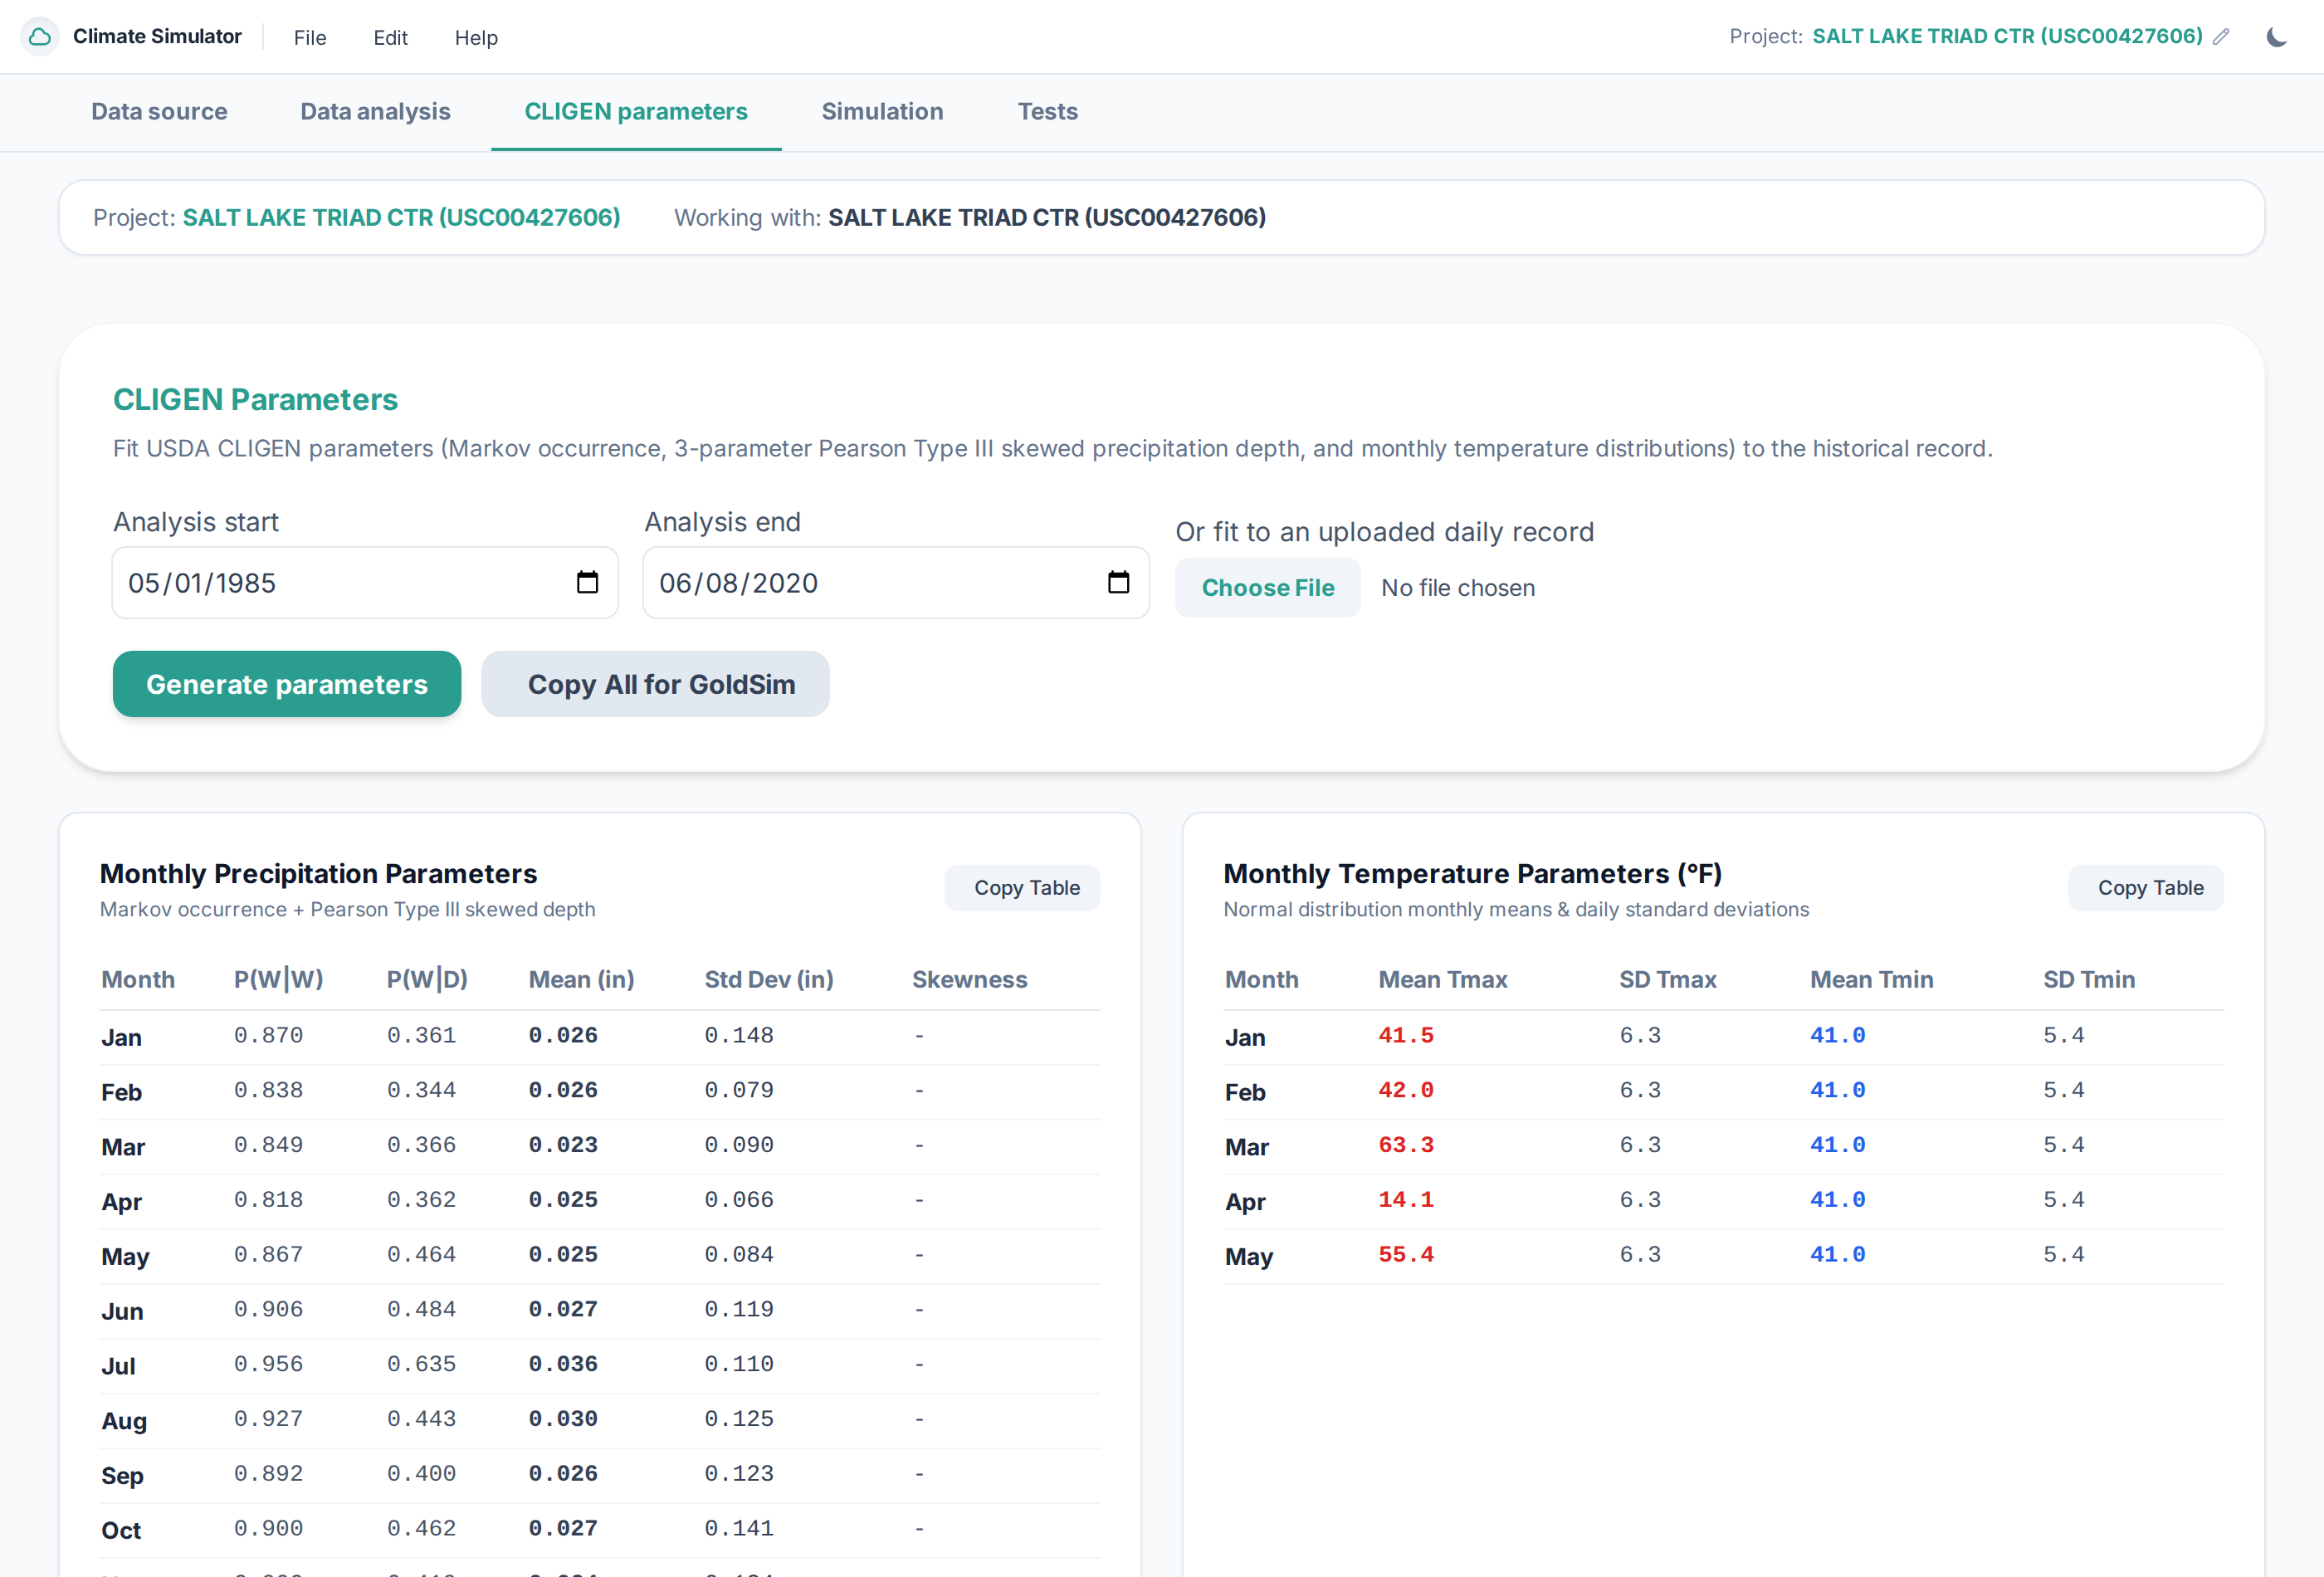
Task: Click the Working with station name text
Action: tap(1047, 217)
